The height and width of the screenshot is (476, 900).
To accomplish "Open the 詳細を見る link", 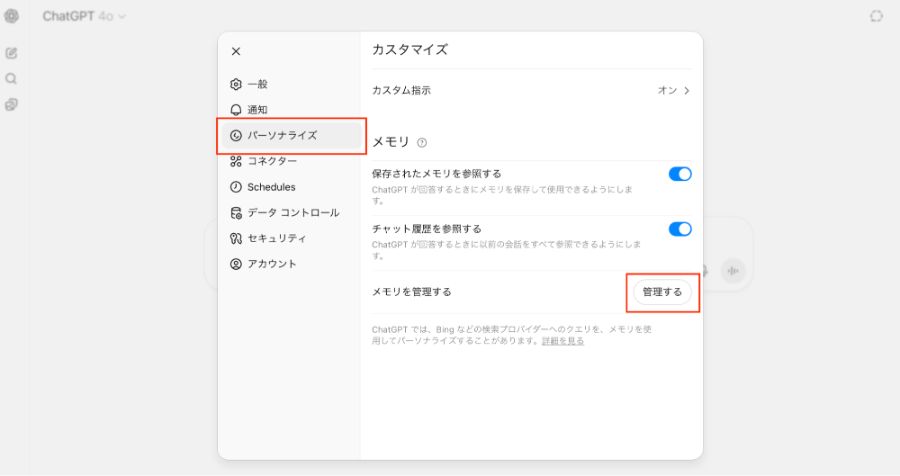I will point(562,341).
